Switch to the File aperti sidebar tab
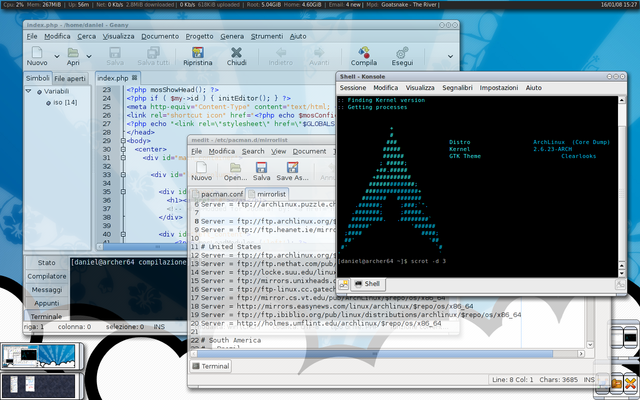The width and height of the screenshot is (640, 400). pyautogui.click(x=70, y=78)
